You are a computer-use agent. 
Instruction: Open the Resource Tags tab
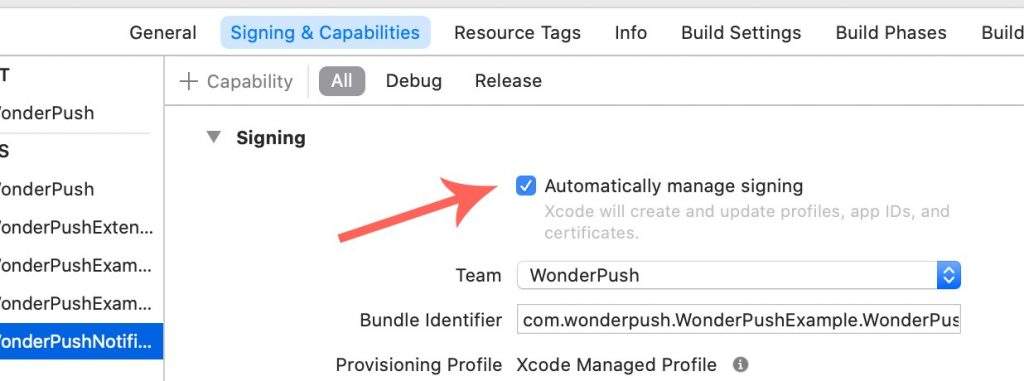point(517,33)
